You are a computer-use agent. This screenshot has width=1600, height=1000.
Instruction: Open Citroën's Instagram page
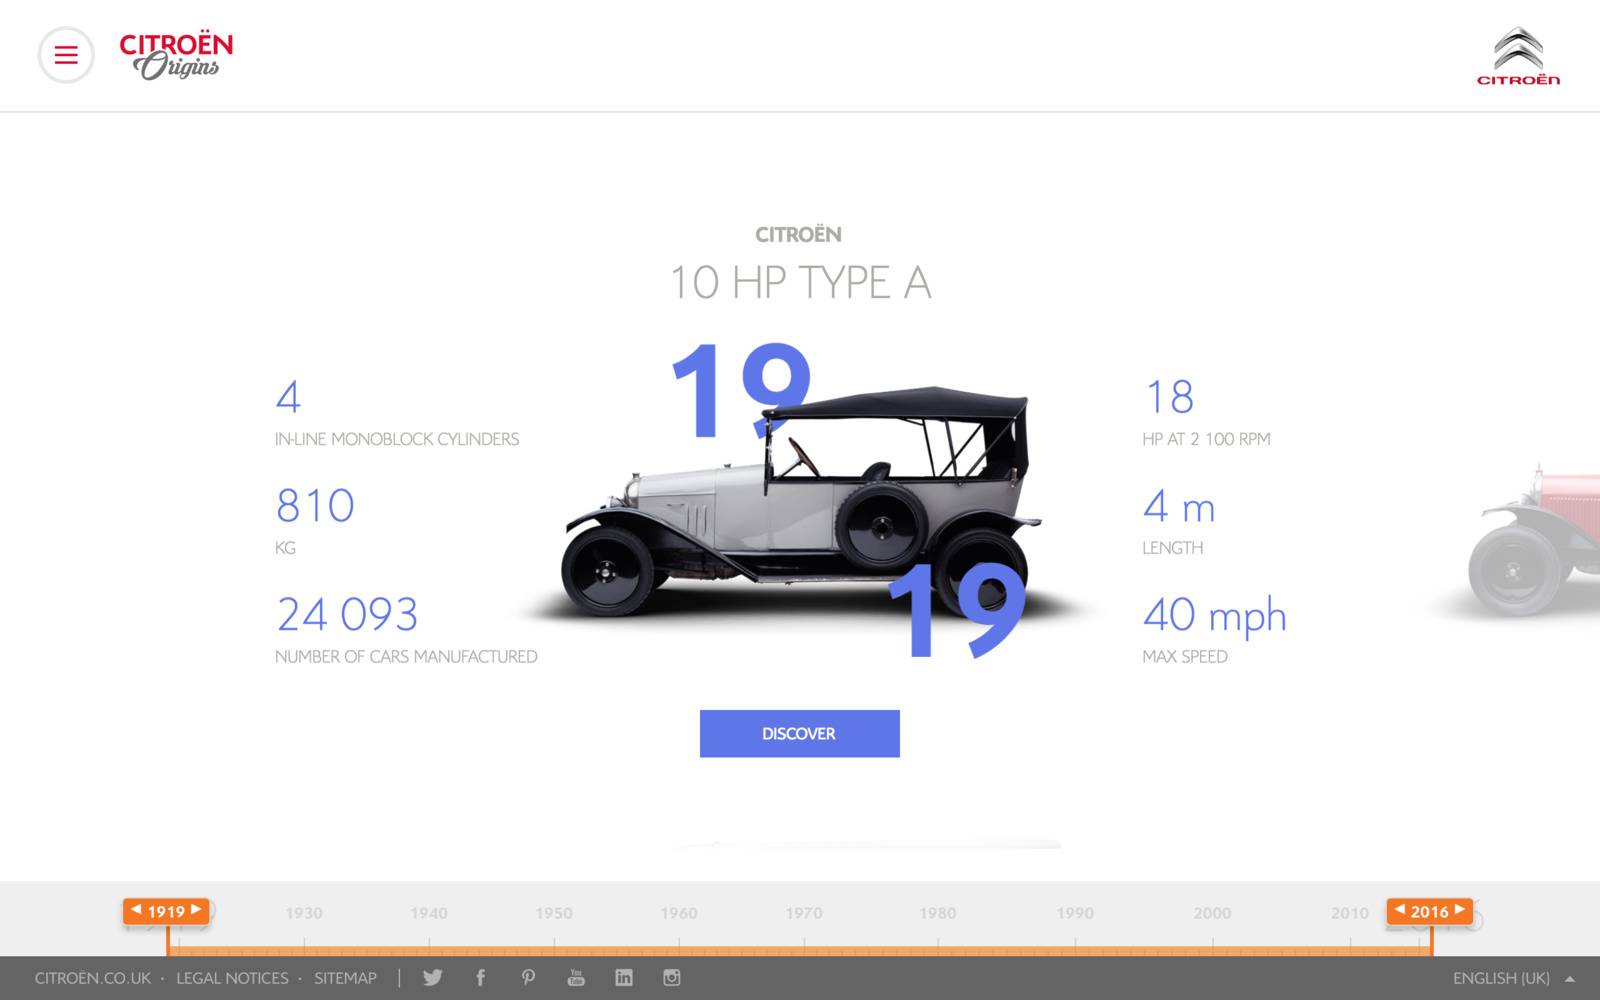click(673, 978)
